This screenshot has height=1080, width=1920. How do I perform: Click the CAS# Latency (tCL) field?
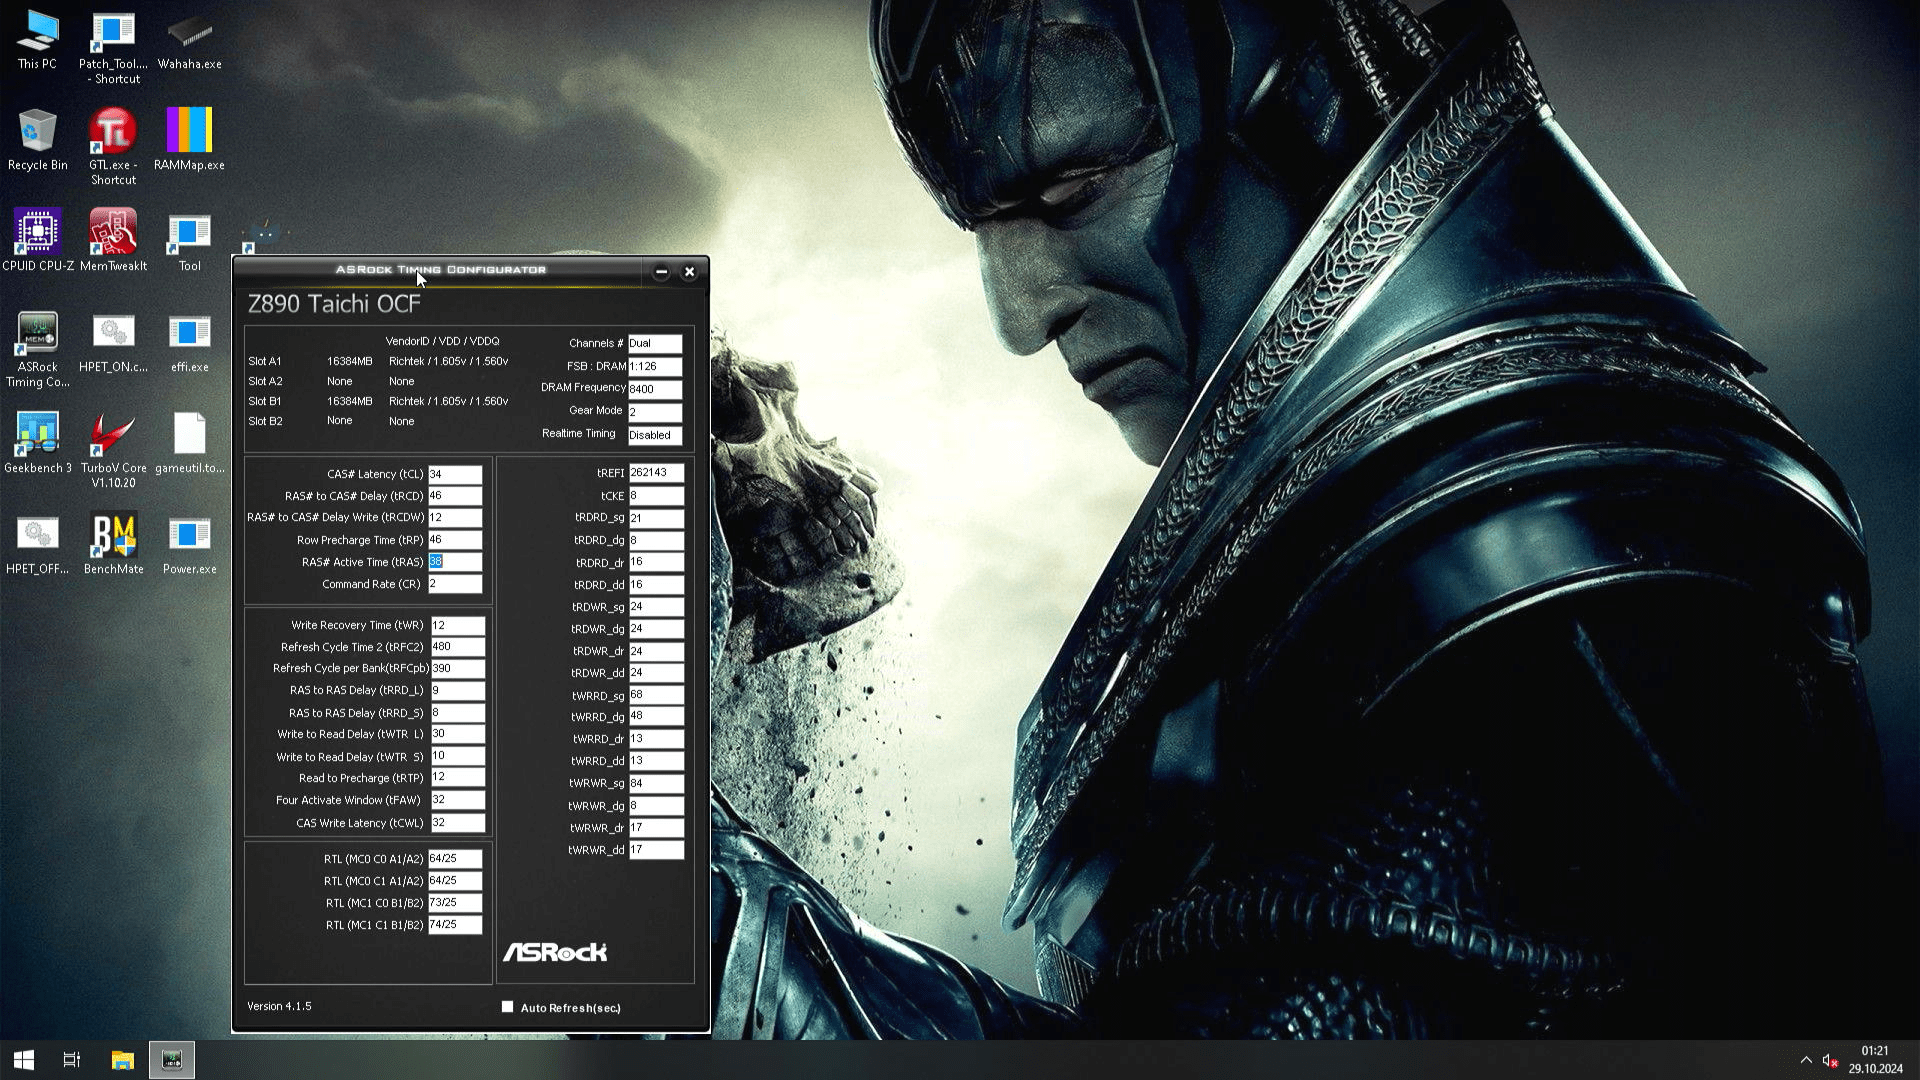455,474
